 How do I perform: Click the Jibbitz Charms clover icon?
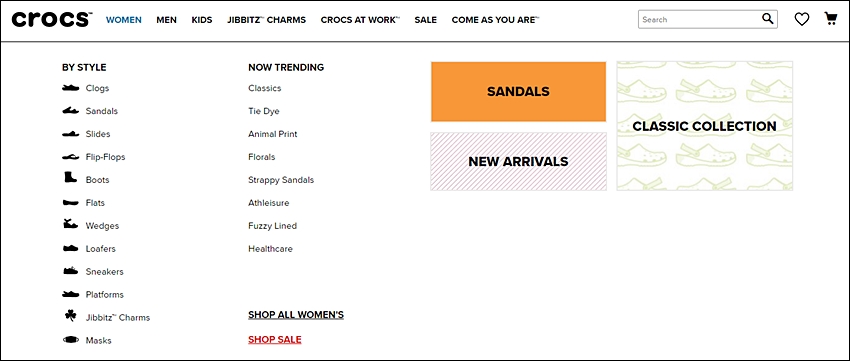(x=70, y=315)
